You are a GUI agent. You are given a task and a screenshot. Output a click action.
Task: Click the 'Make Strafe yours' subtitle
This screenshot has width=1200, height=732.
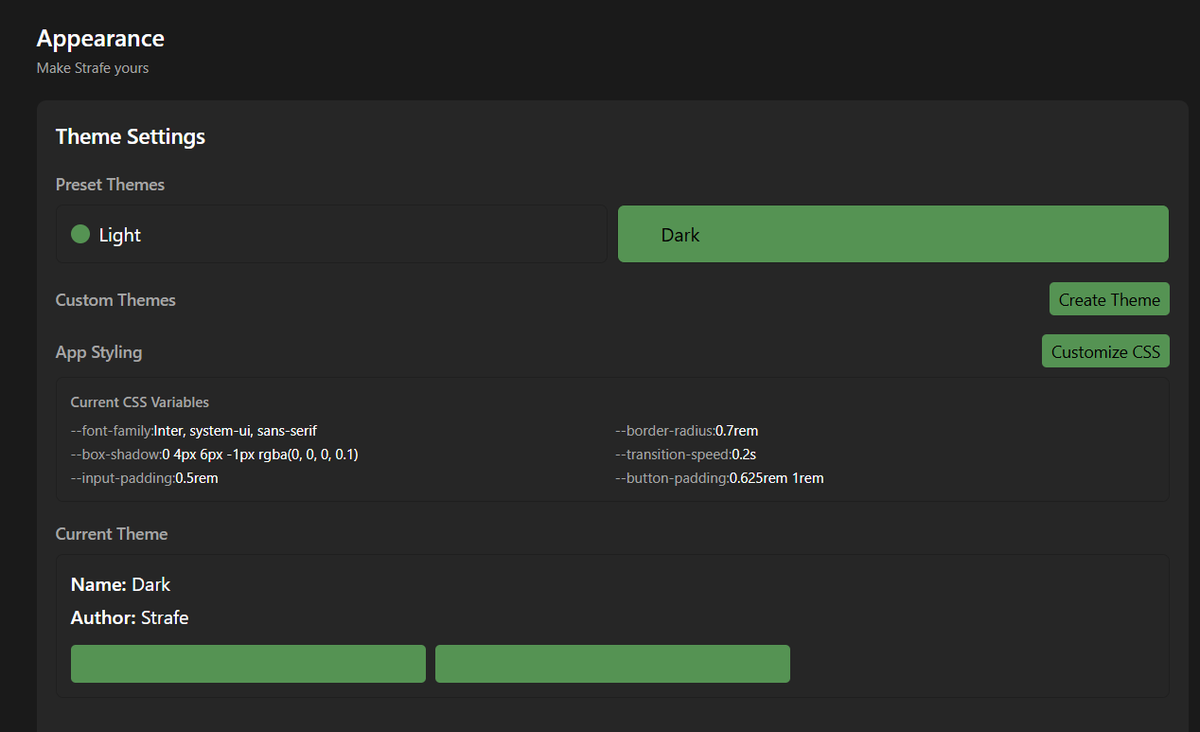point(93,68)
